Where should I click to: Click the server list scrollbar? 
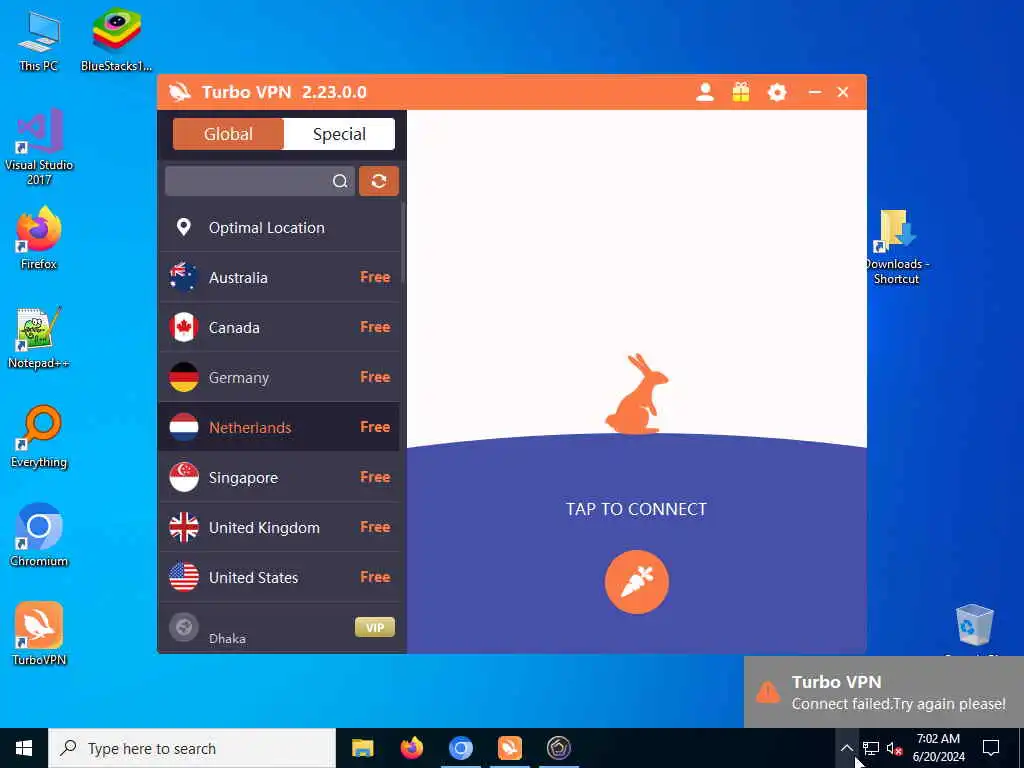(x=403, y=242)
